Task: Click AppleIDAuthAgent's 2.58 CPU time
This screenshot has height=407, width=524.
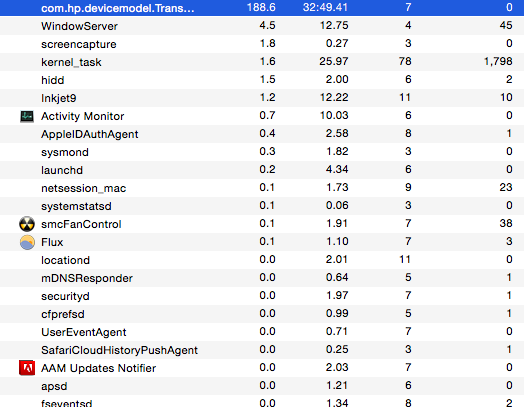Action: (337, 134)
